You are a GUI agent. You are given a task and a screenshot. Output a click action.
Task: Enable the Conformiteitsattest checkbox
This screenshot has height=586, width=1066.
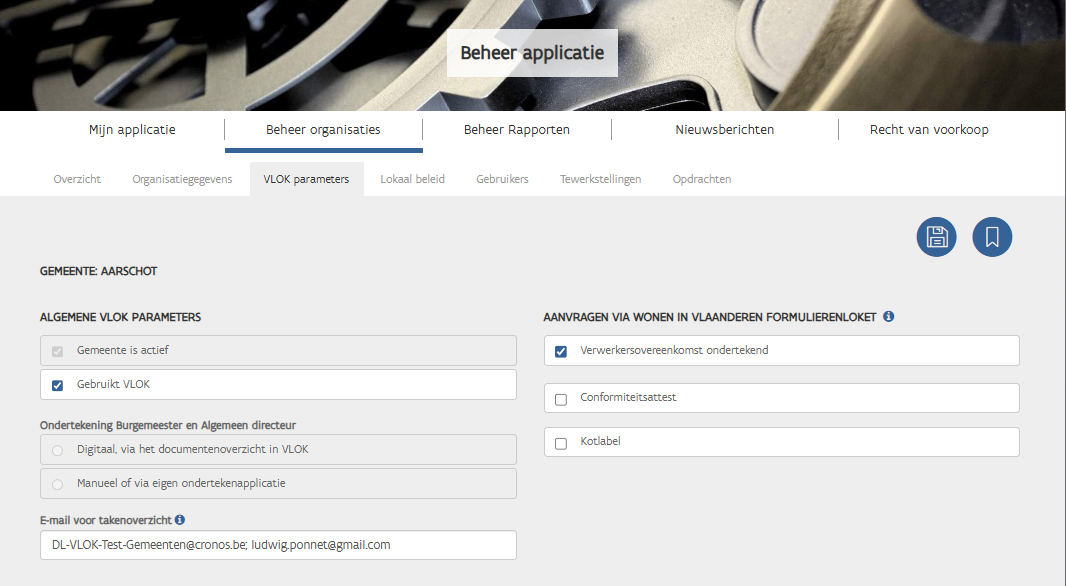[x=561, y=399]
